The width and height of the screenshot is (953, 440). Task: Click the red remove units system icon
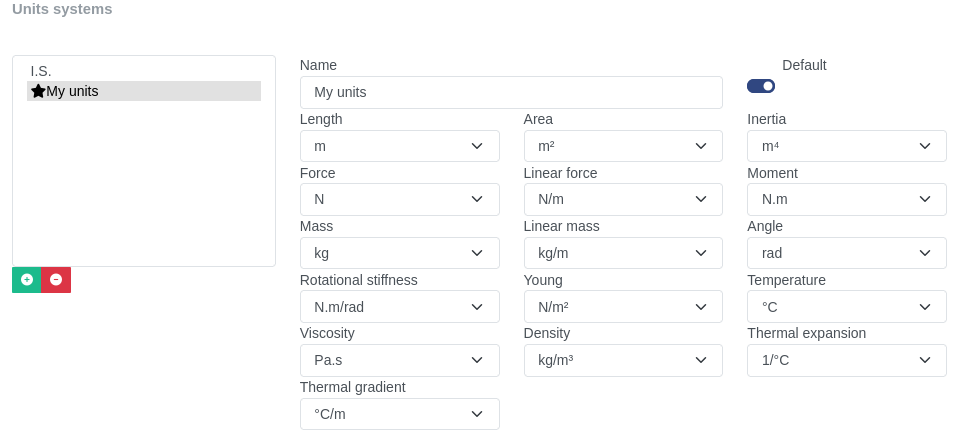(56, 280)
